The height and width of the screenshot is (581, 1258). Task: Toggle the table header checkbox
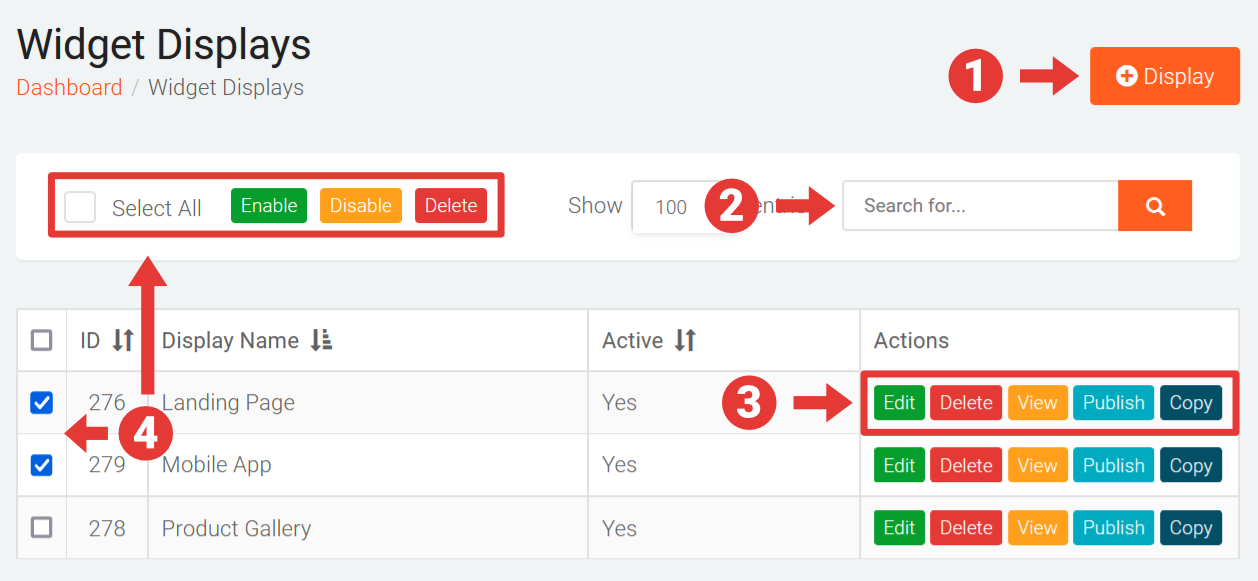point(42,341)
